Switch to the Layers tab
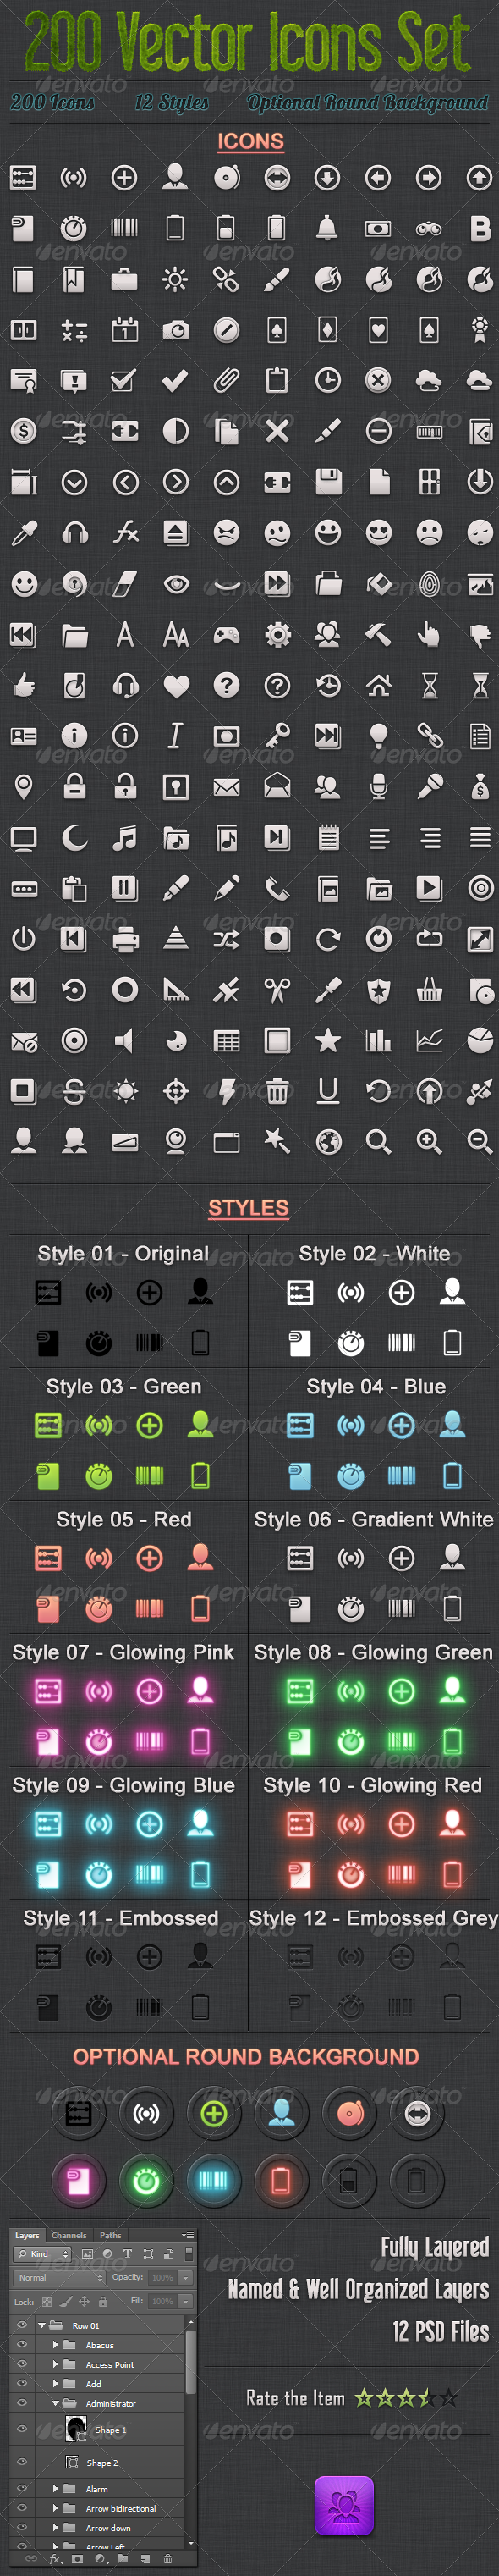The width and height of the screenshot is (499, 2576). tap(27, 2236)
